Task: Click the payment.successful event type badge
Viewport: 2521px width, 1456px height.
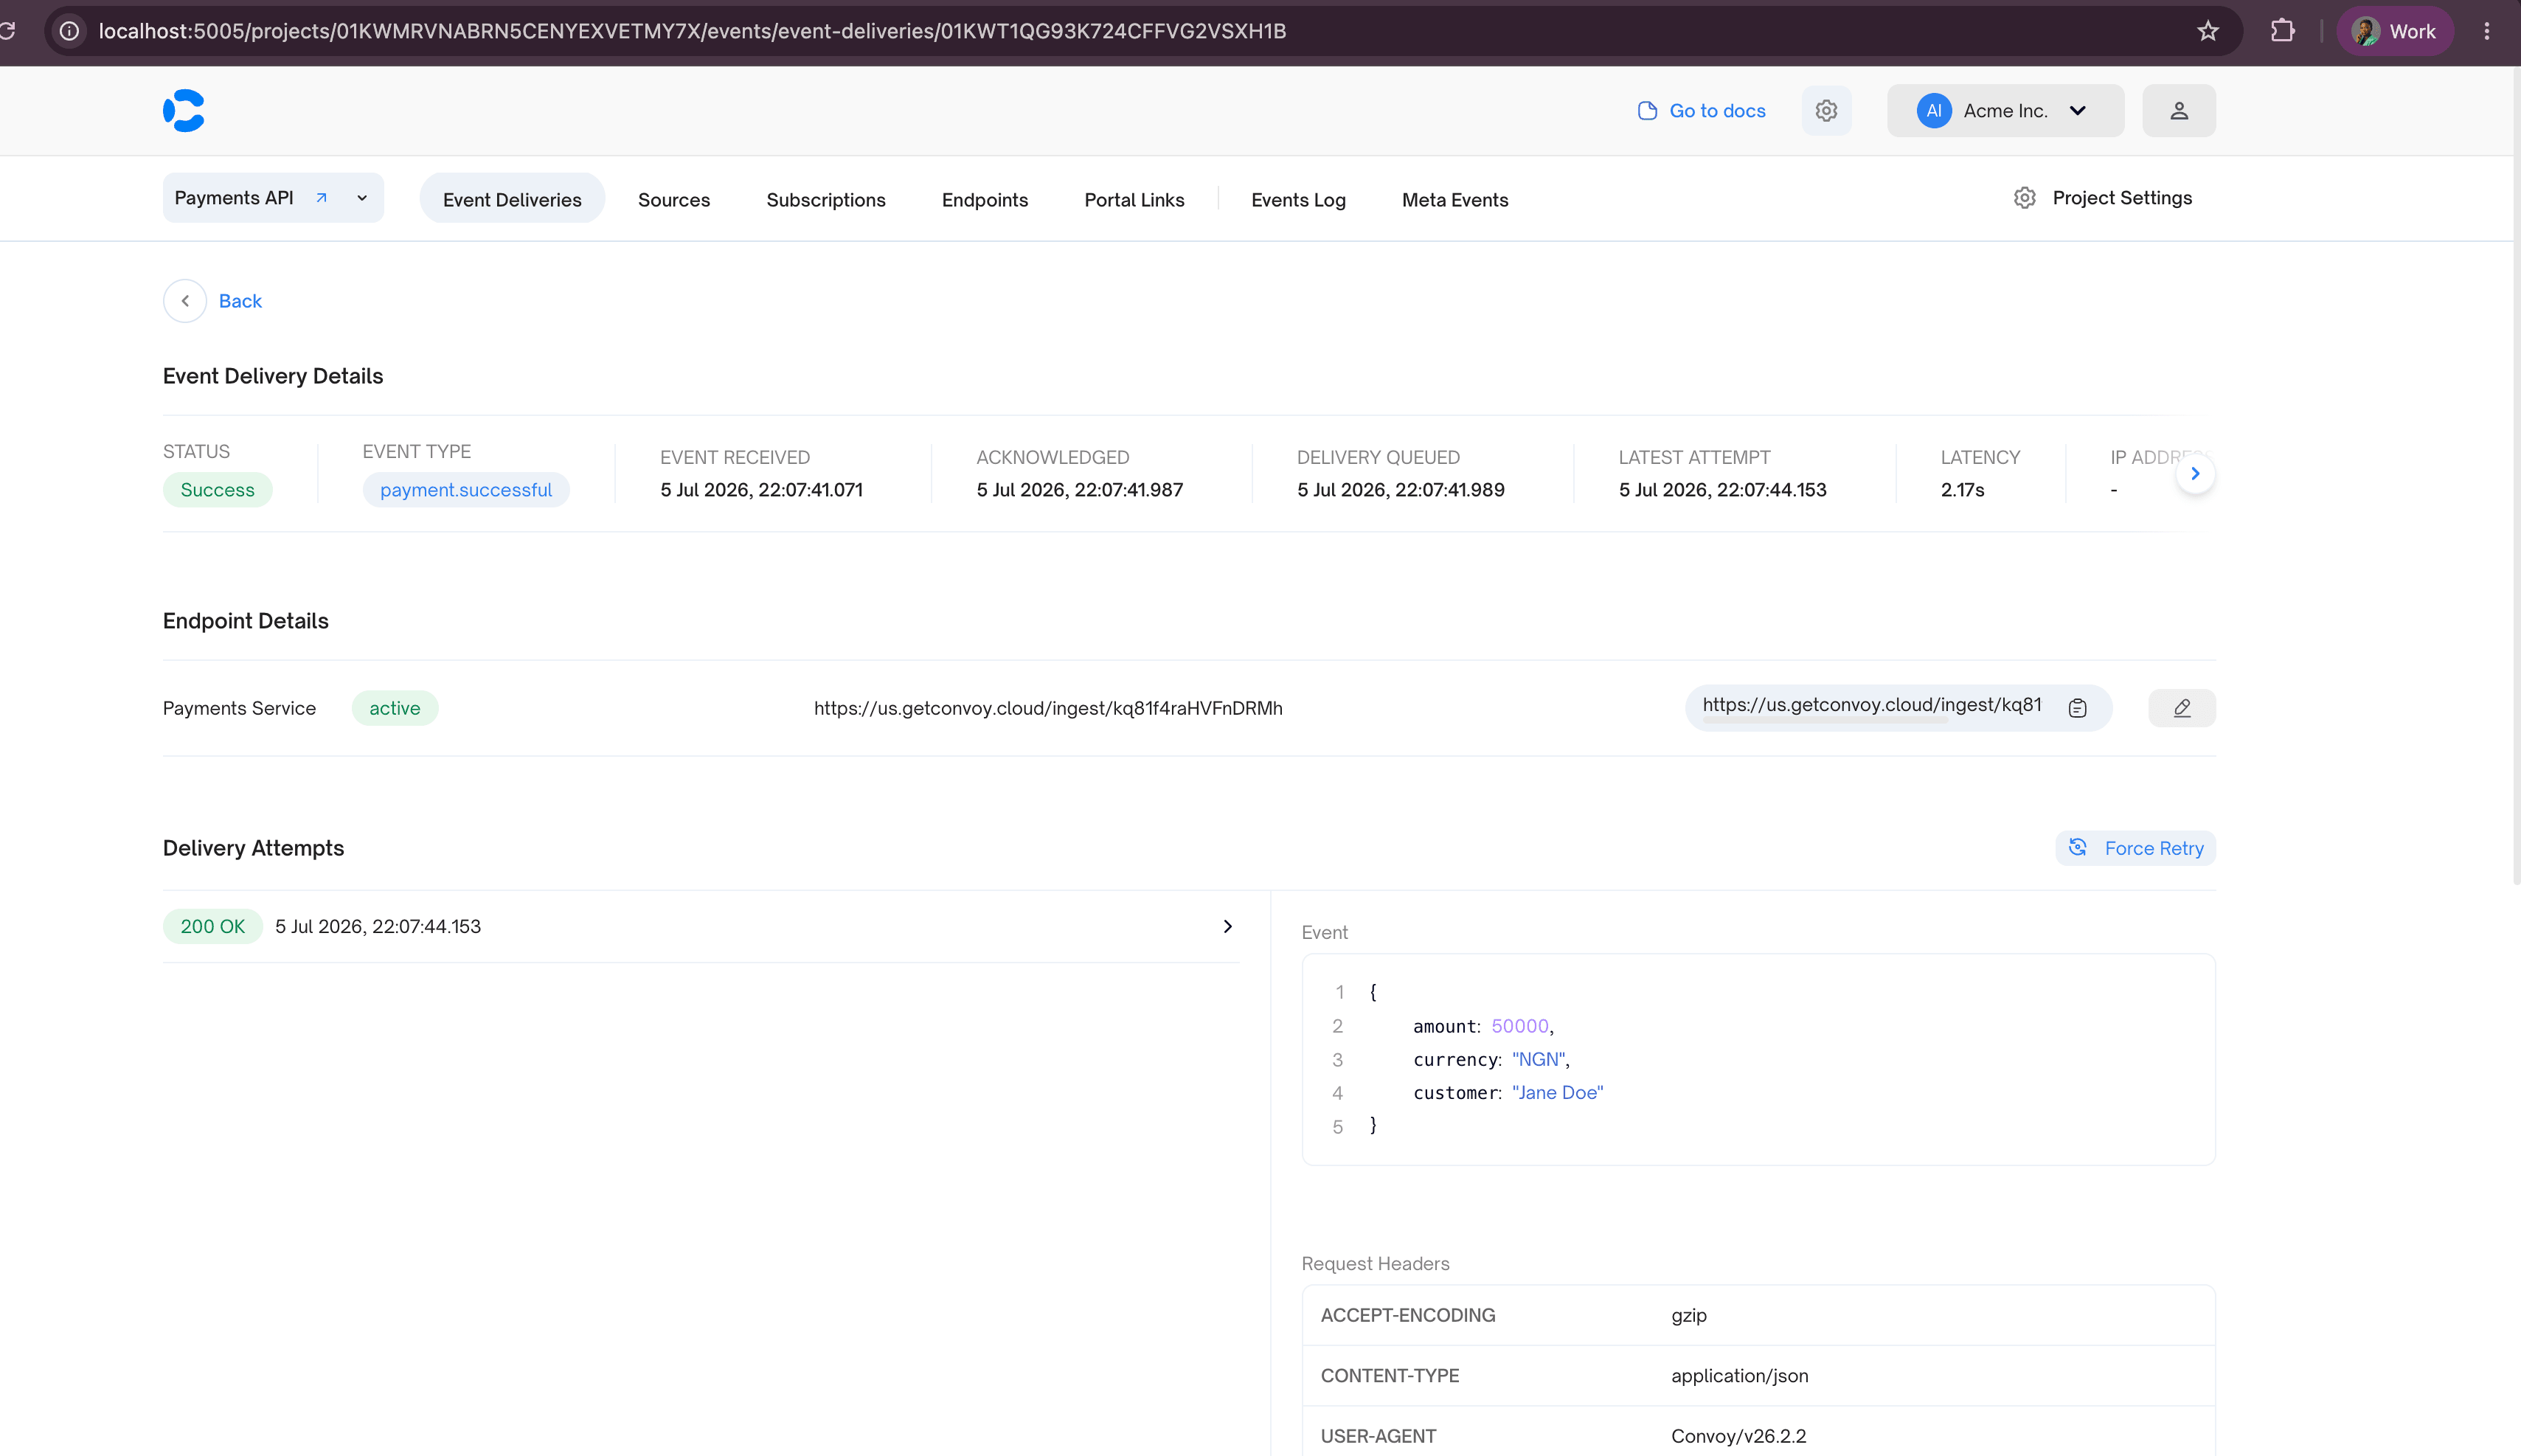Action: pyautogui.click(x=466, y=490)
